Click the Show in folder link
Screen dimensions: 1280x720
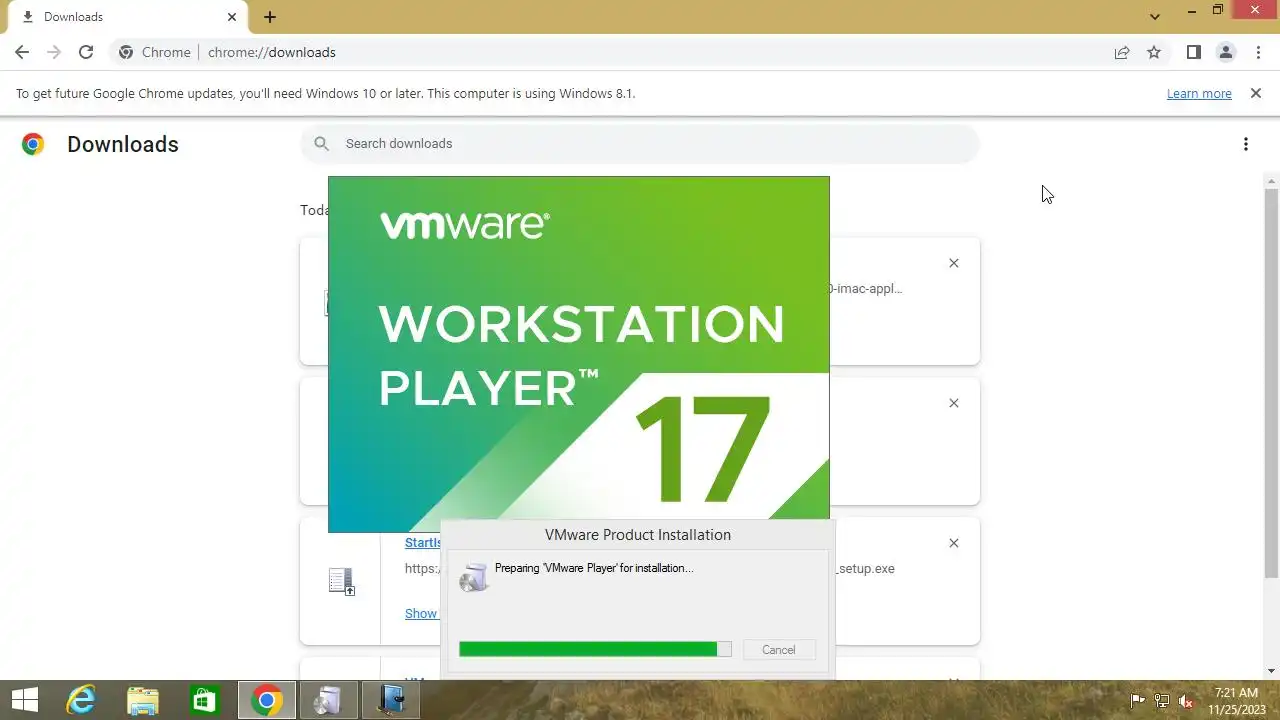[x=421, y=613]
